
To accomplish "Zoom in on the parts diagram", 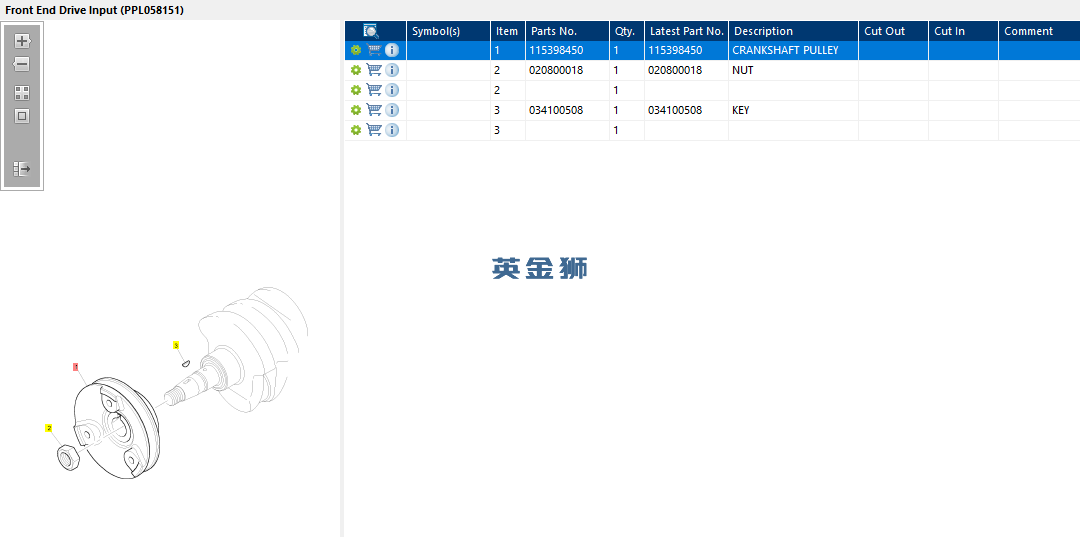I will (22, 41).
